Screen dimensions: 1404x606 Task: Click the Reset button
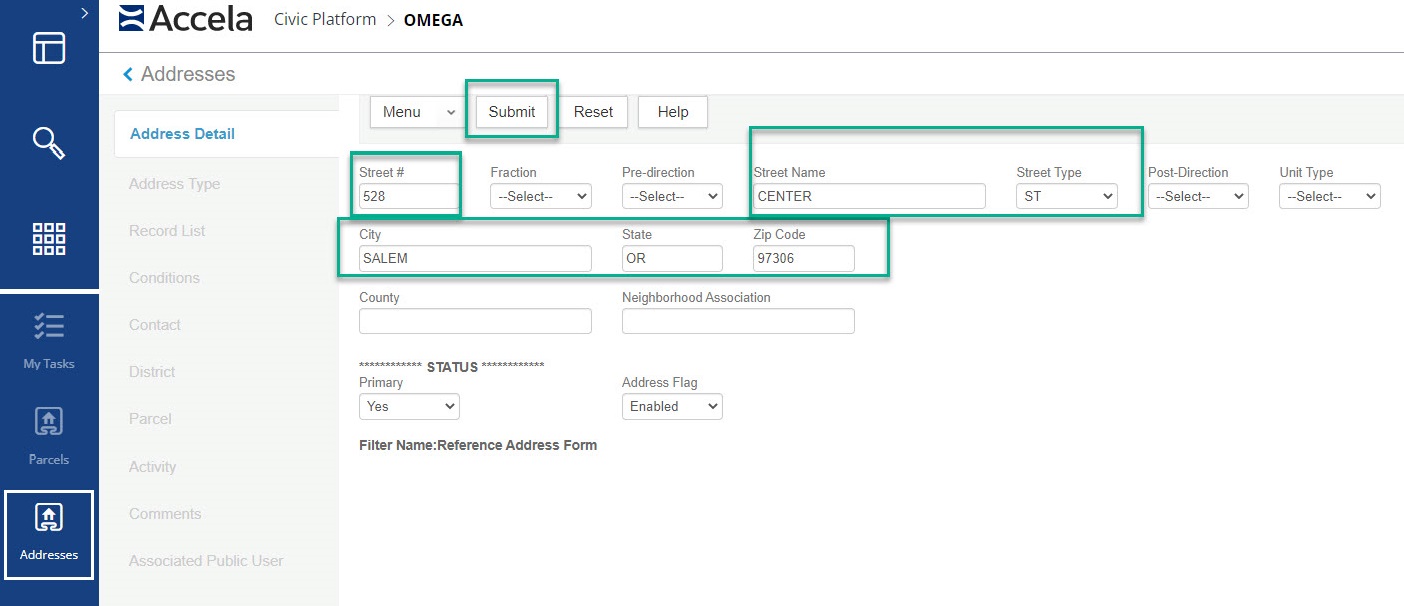pyautogui.click(x=593, y=112)
